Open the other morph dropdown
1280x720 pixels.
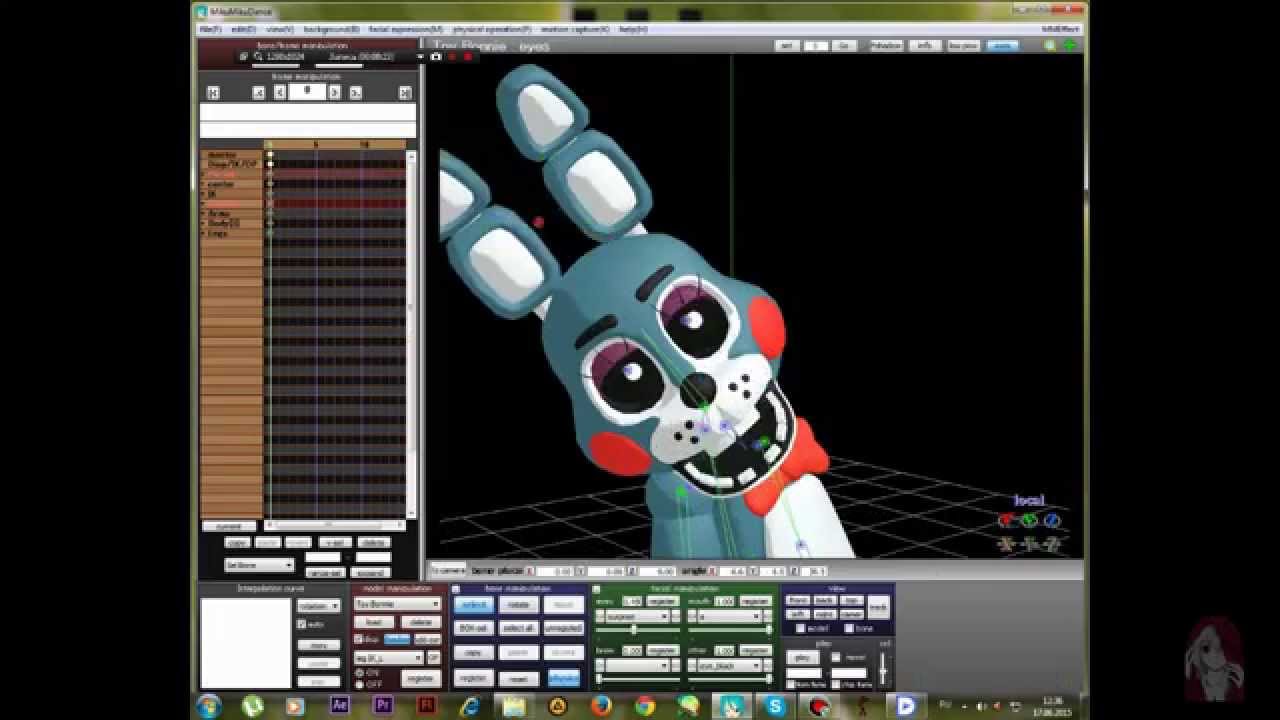[x=729, y=665]
